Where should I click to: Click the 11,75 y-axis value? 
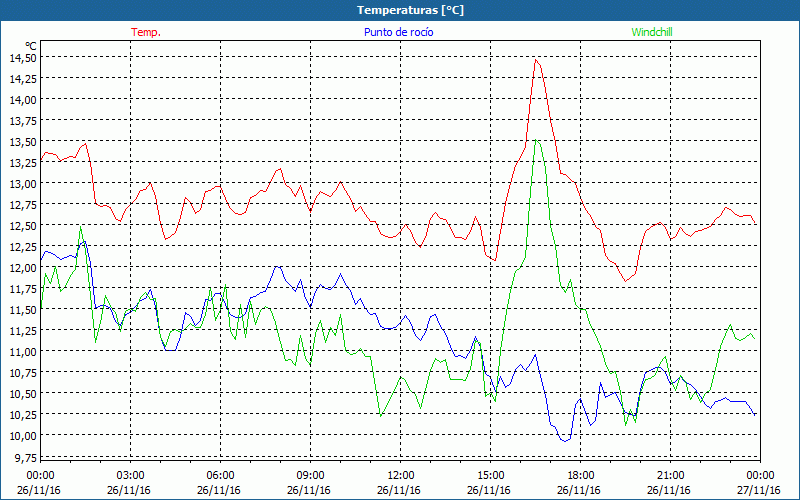pyautogui.click(x=23, y=288)
